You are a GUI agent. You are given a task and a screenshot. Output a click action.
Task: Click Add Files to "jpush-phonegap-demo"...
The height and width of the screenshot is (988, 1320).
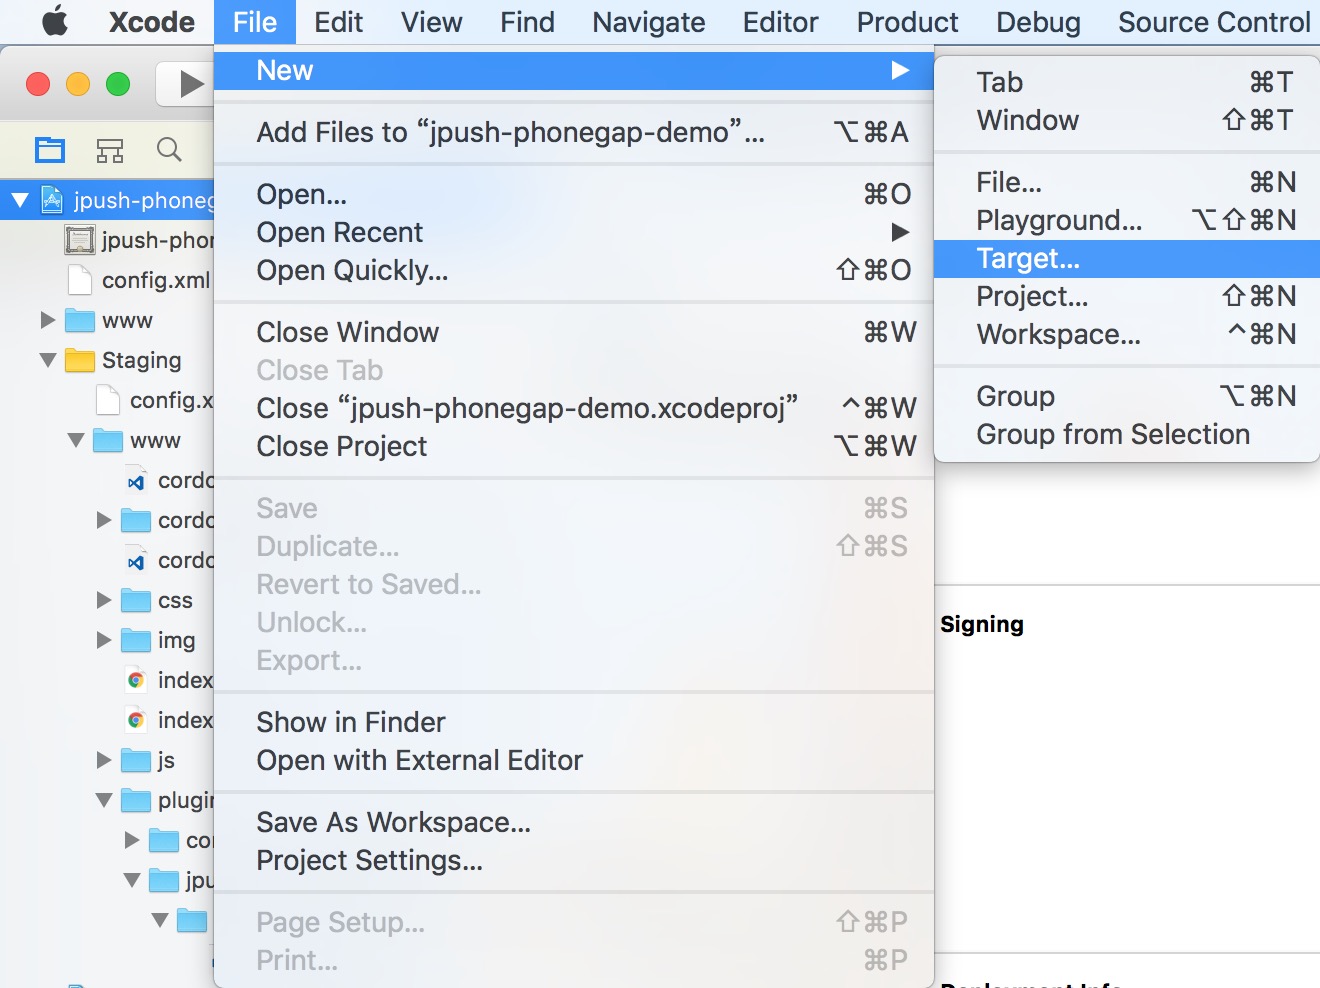point(510,132)
